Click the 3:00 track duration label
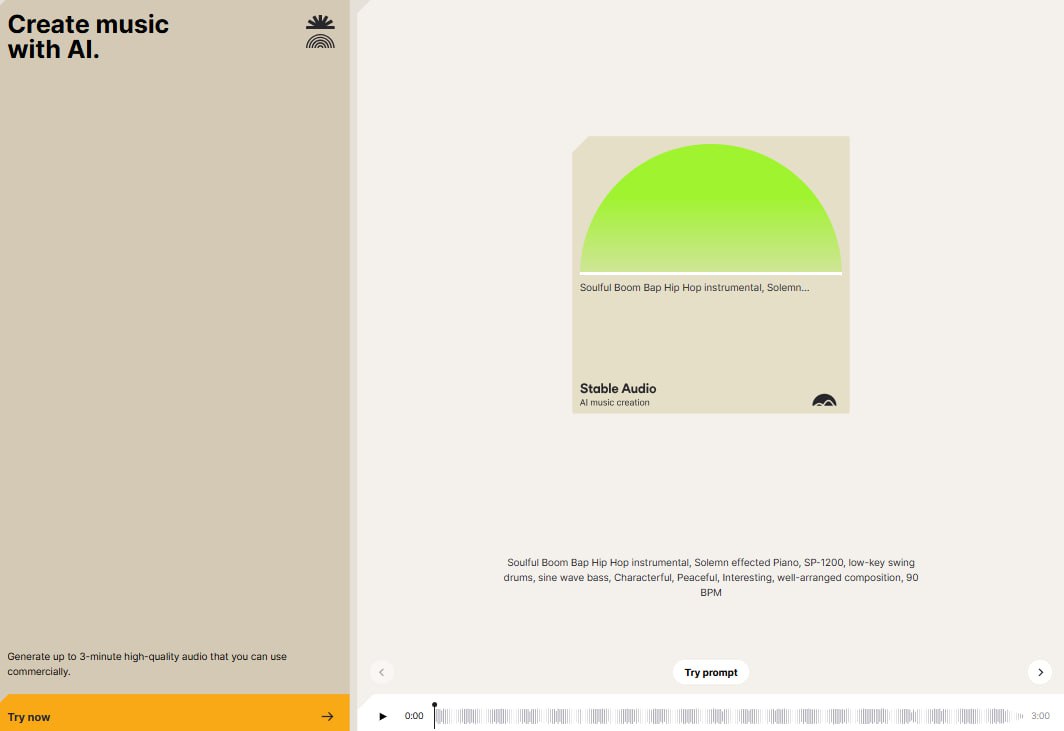This screenshot has width=1064, height=731. 1040,716
